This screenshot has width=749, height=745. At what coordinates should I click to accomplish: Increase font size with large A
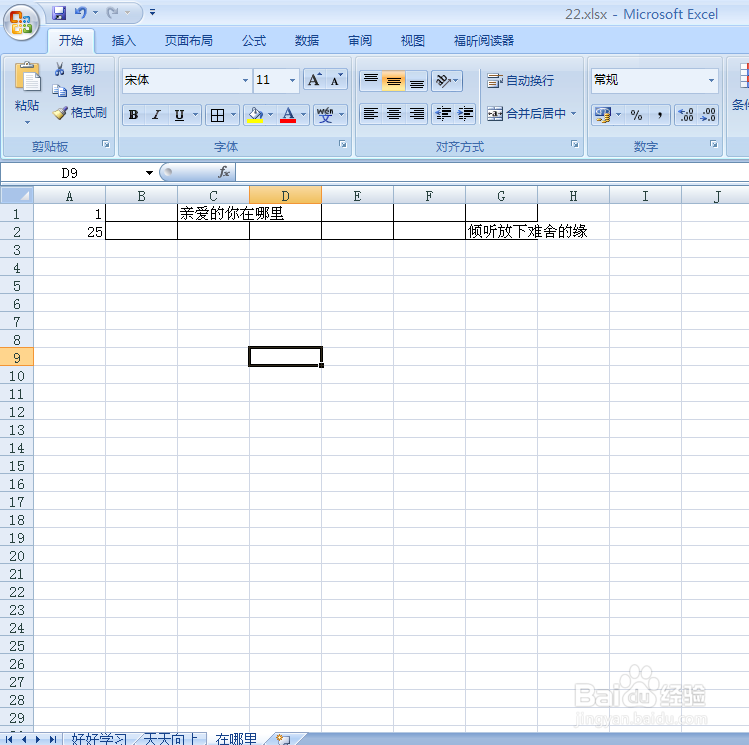[x=315, y=80]
